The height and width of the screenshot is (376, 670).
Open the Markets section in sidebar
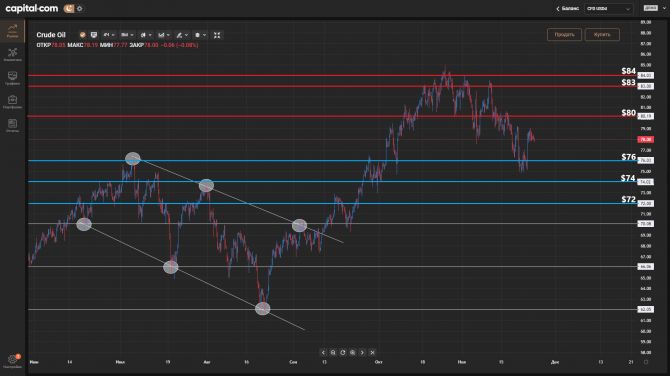[12, 31]
